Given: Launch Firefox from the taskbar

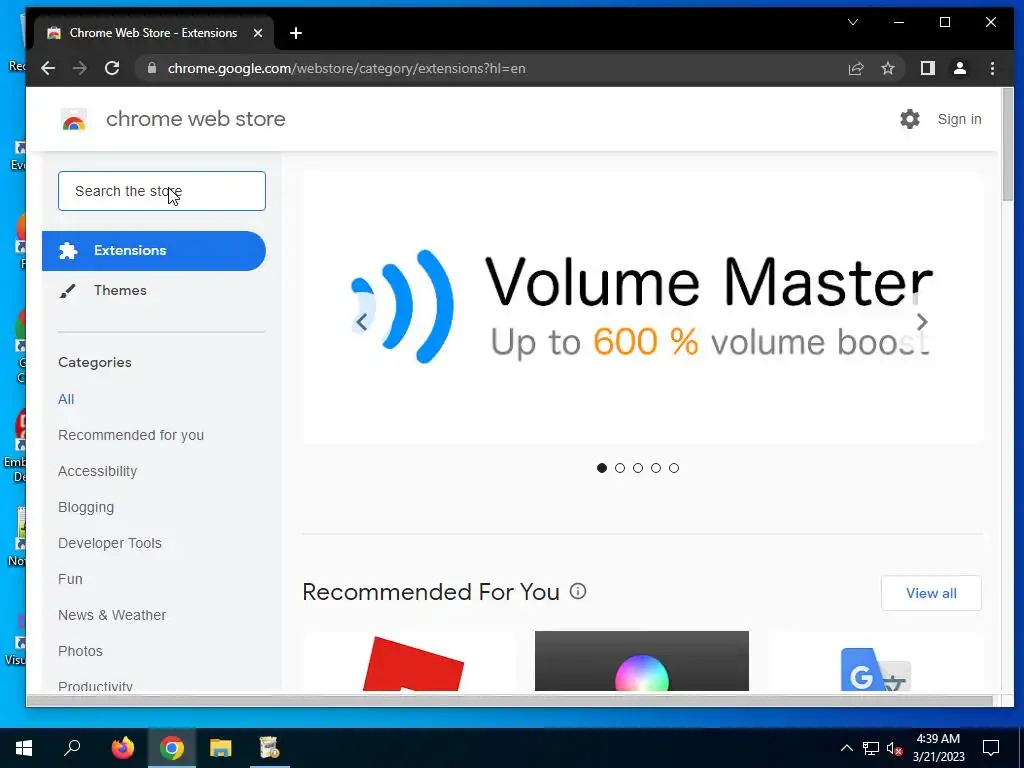Looking at the screenshot, I should click(123, 748).
